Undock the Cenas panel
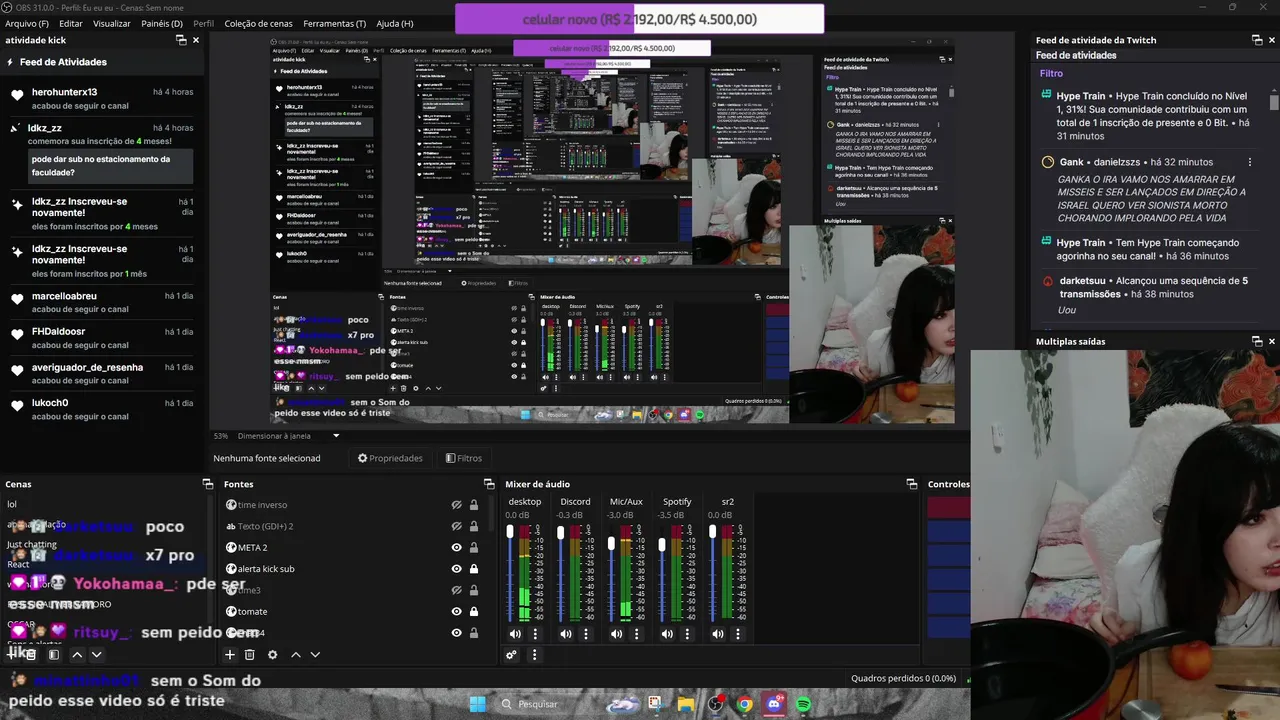Viewport: 1280px width, 720px height. (x=208, y=484)
